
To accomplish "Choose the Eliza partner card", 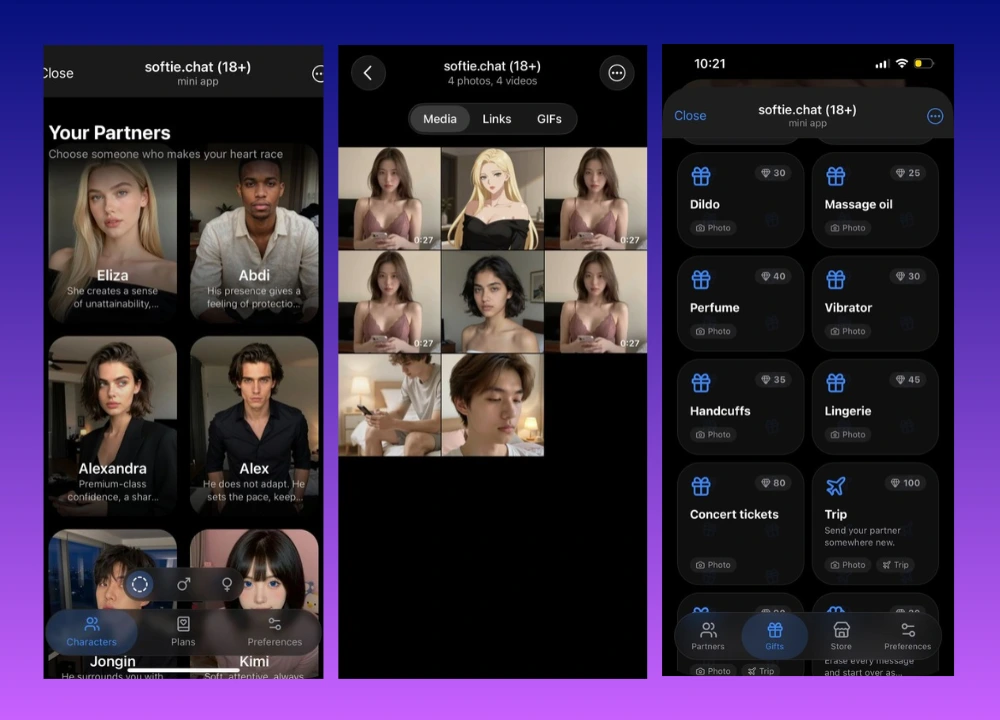I will [x=112, y=233].
